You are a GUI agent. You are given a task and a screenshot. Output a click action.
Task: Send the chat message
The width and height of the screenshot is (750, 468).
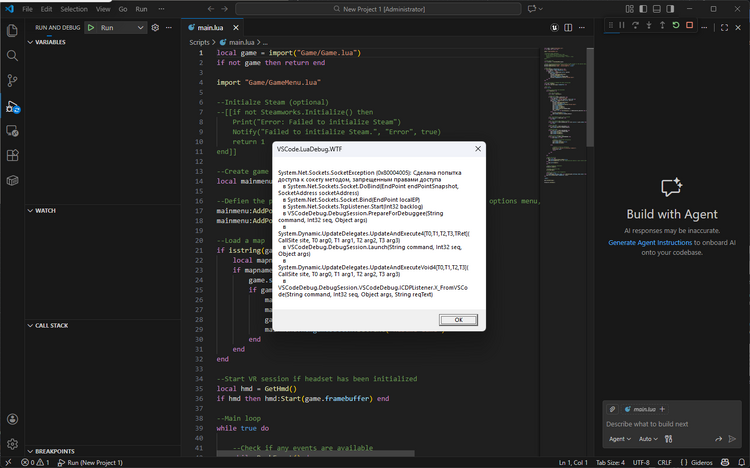tap(732, 439)
